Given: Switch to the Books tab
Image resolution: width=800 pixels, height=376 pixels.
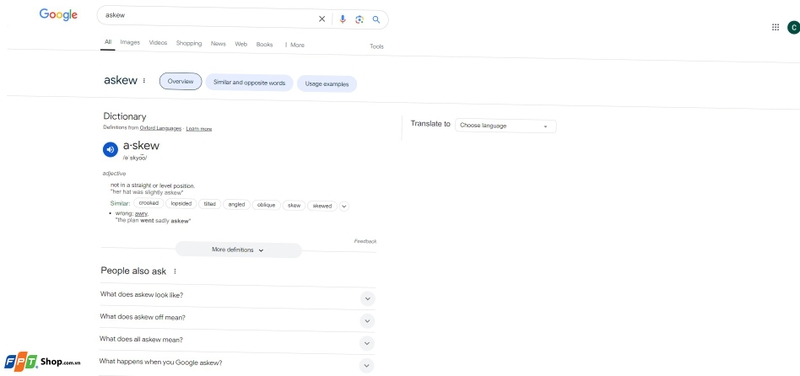Looking at the screenshot, I should [x=264, y=44].
